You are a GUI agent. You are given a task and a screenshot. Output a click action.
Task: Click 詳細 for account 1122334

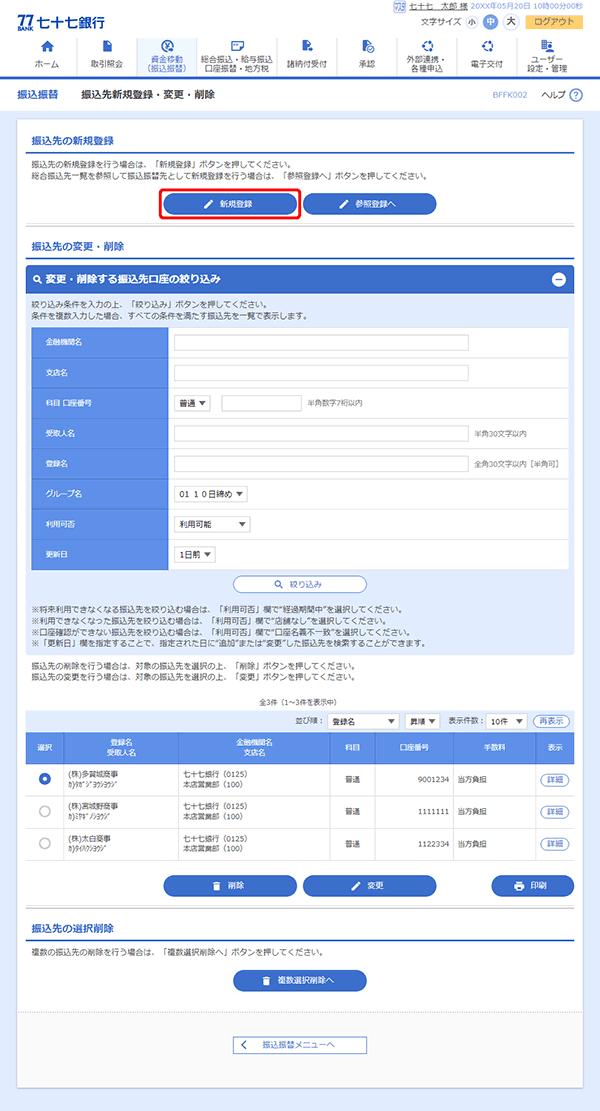click(x=555, y=844)
